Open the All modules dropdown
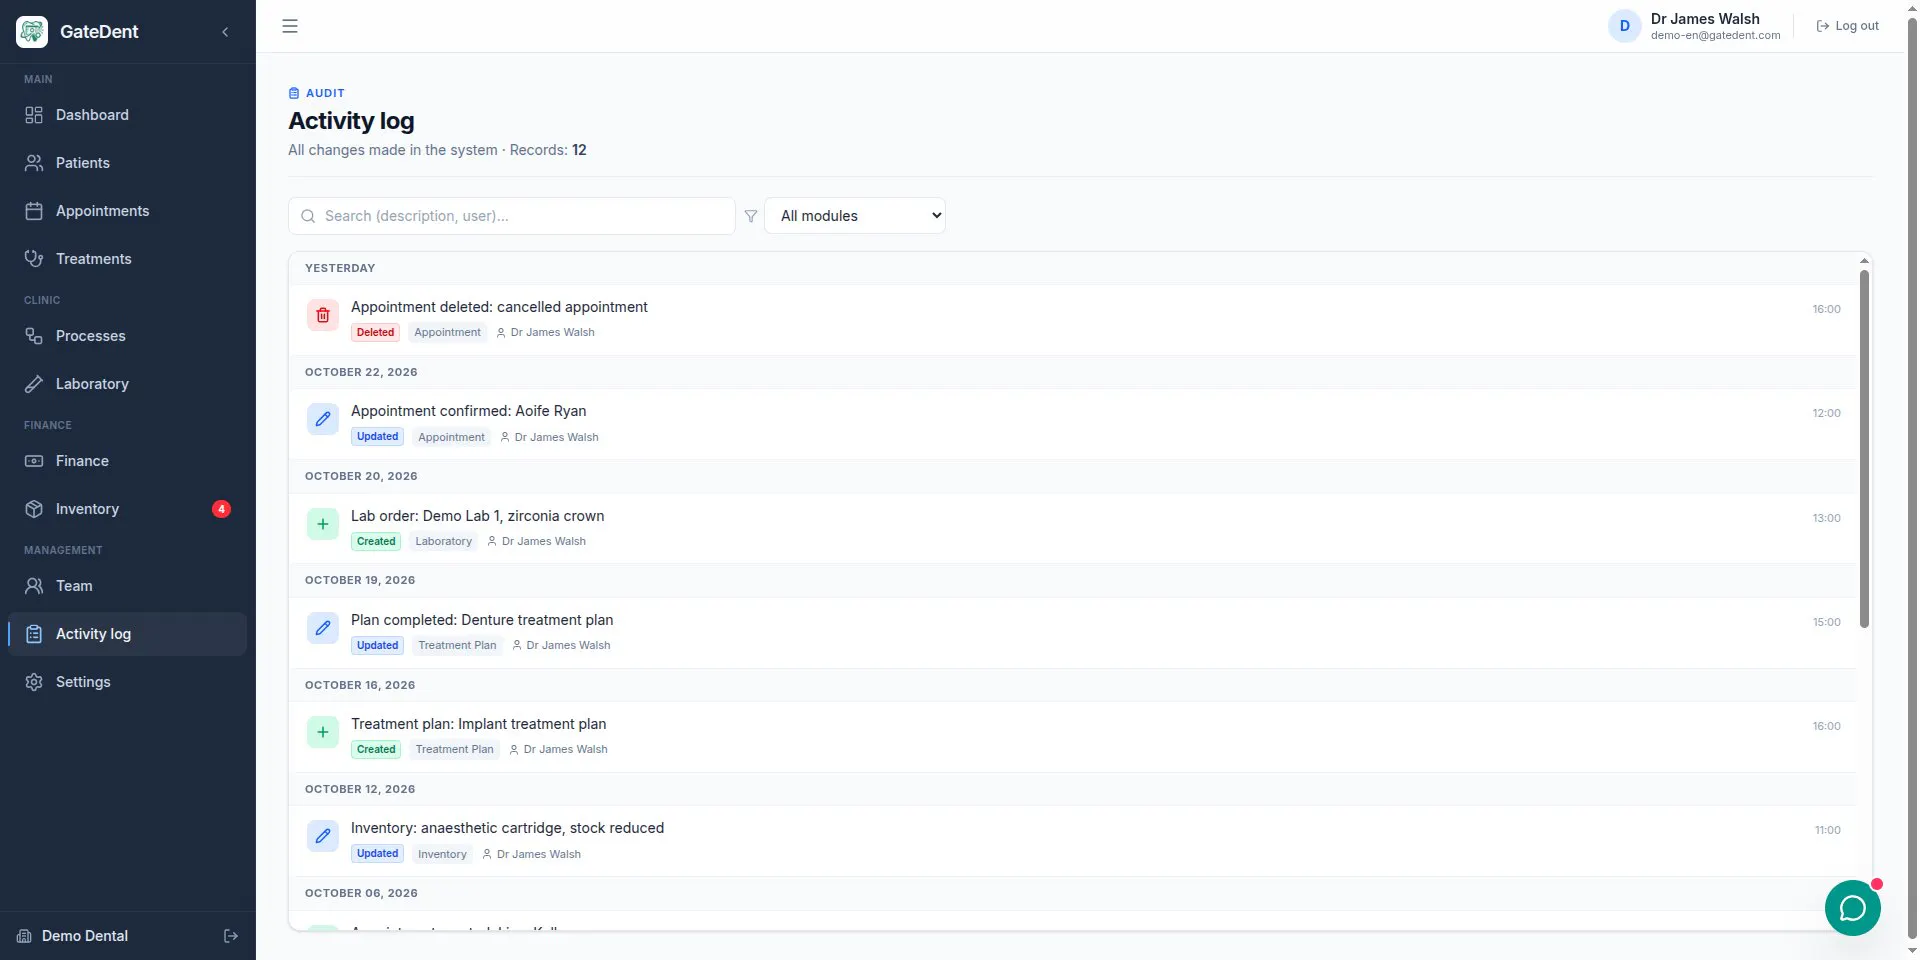The image size is (1920, 960). click(x=855, y=216)
